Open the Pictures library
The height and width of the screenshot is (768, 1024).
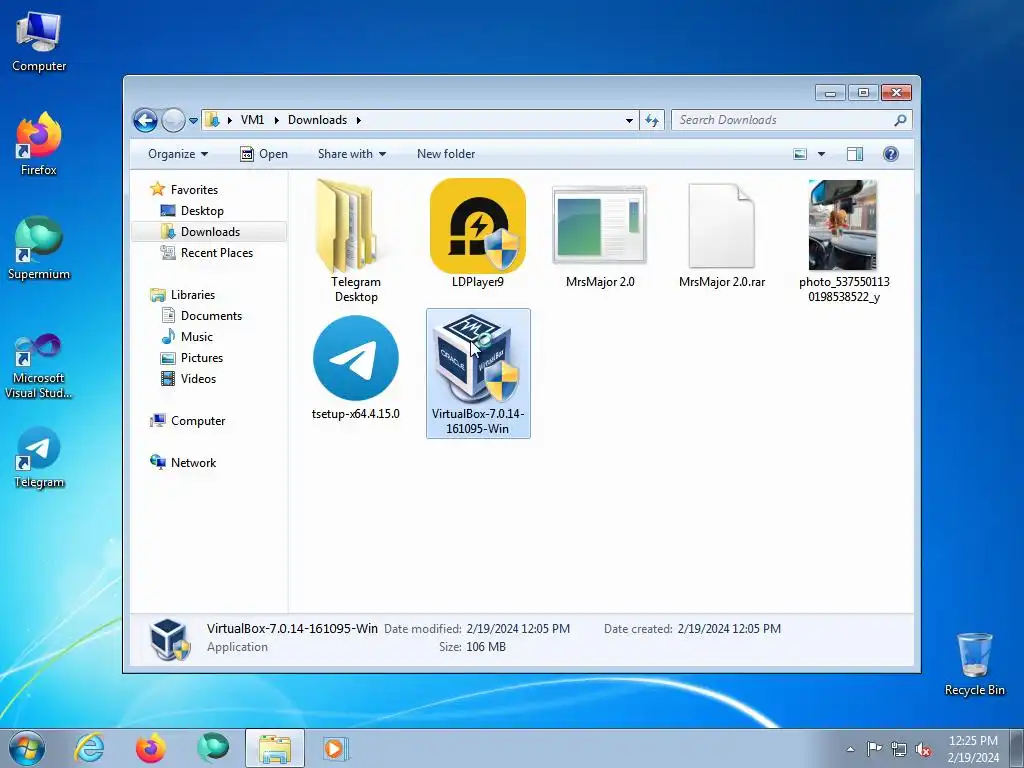(x=202, y=358)
